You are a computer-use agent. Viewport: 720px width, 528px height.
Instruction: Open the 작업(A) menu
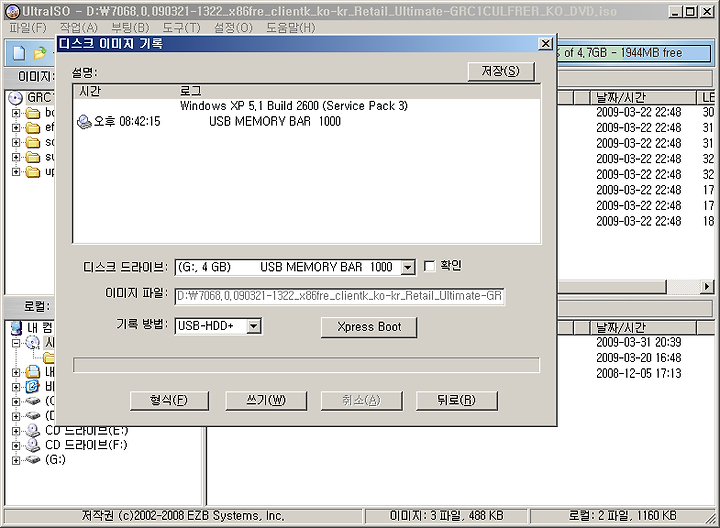pos(79,28)
